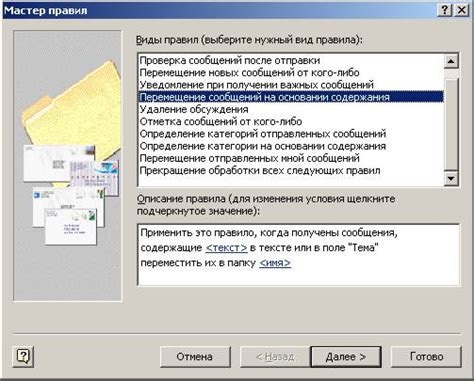Viewport: 474px width, 381px height.
Task: Click the context help question mark icon at bottom left
Action: [x=23, y=356]
